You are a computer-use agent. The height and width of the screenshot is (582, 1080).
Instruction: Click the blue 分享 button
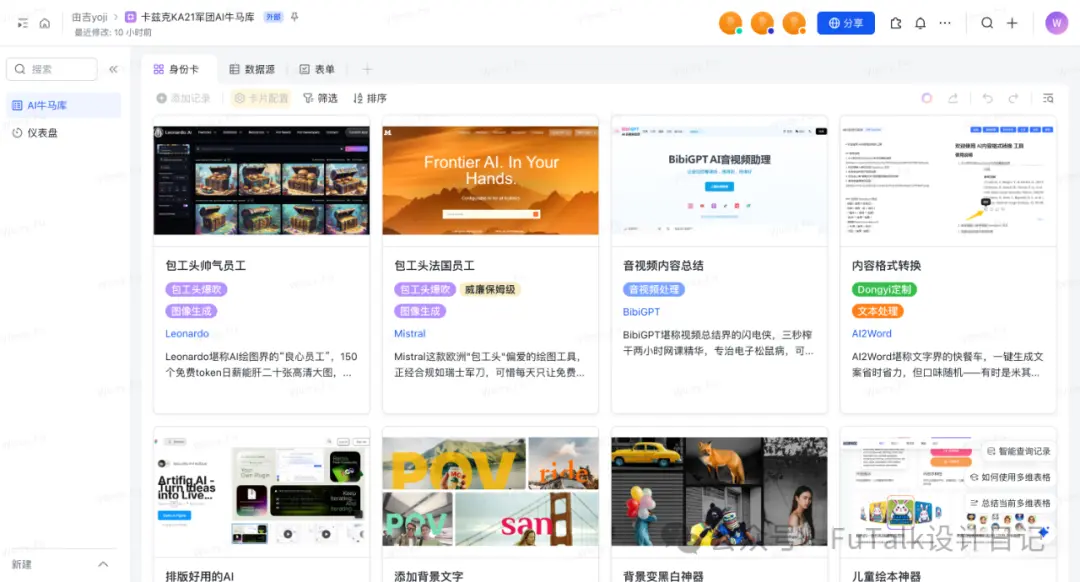coord(846,23)
